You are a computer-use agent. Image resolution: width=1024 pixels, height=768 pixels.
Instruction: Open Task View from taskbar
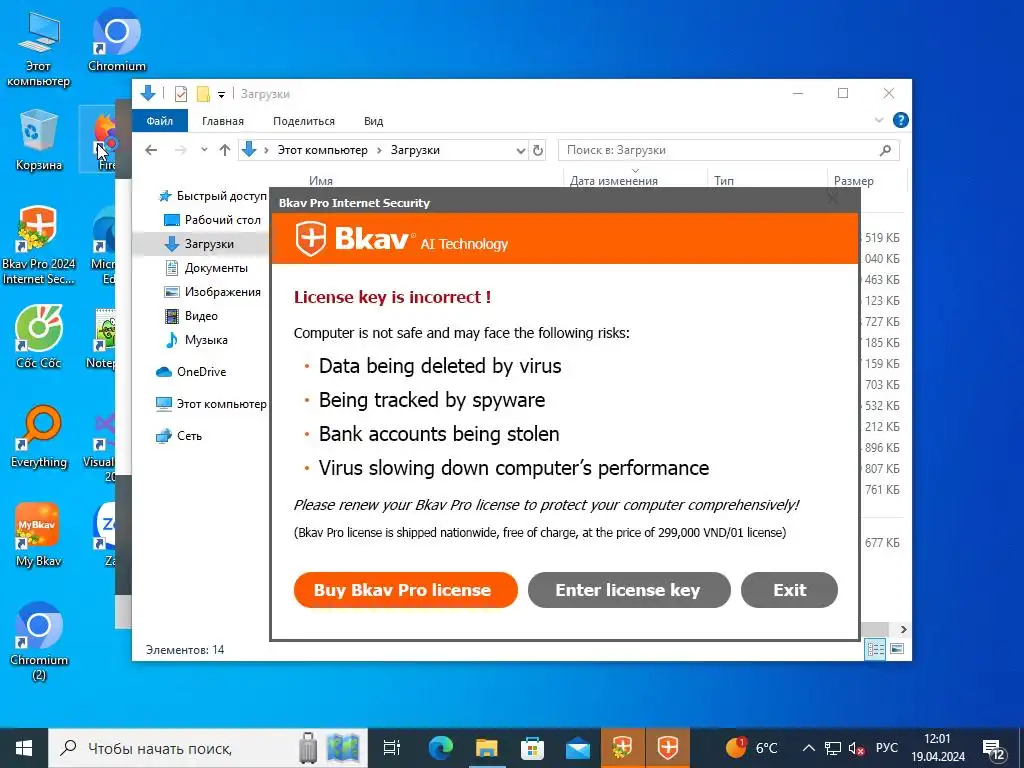392,748
